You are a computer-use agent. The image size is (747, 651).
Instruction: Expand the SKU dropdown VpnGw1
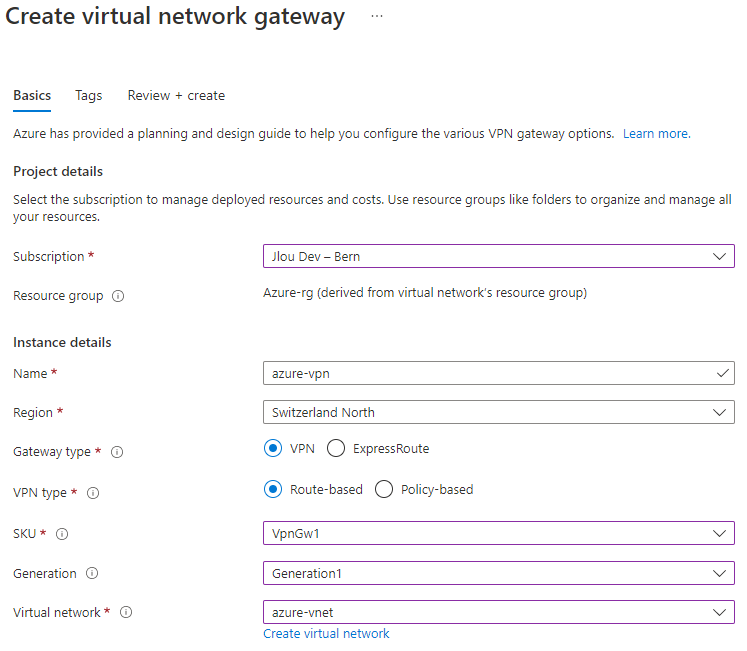click(499, 533)
